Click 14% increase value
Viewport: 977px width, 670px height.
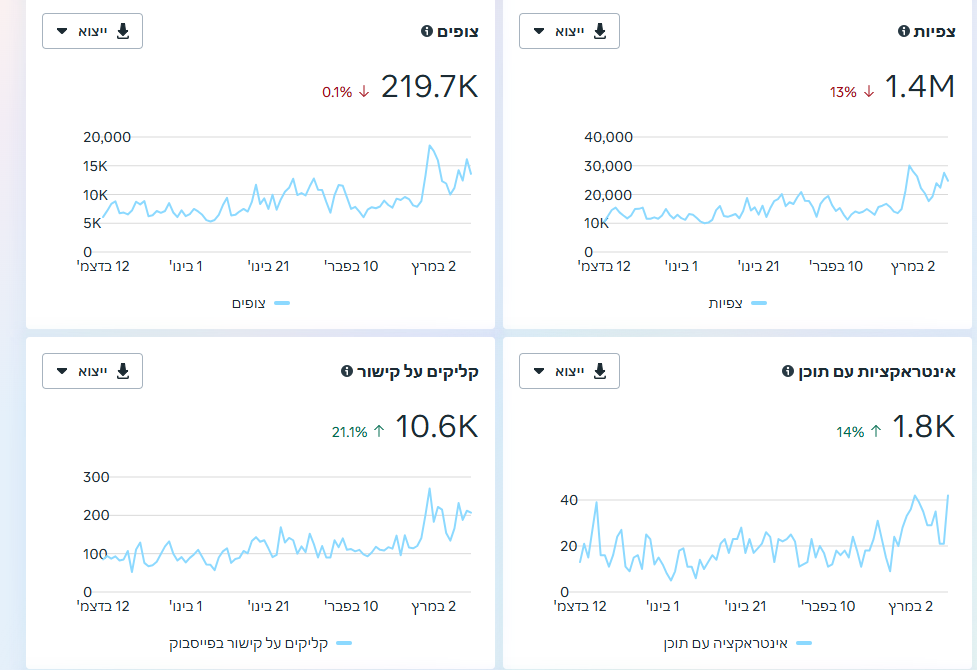pyautogui.click(x=850, y=432)
